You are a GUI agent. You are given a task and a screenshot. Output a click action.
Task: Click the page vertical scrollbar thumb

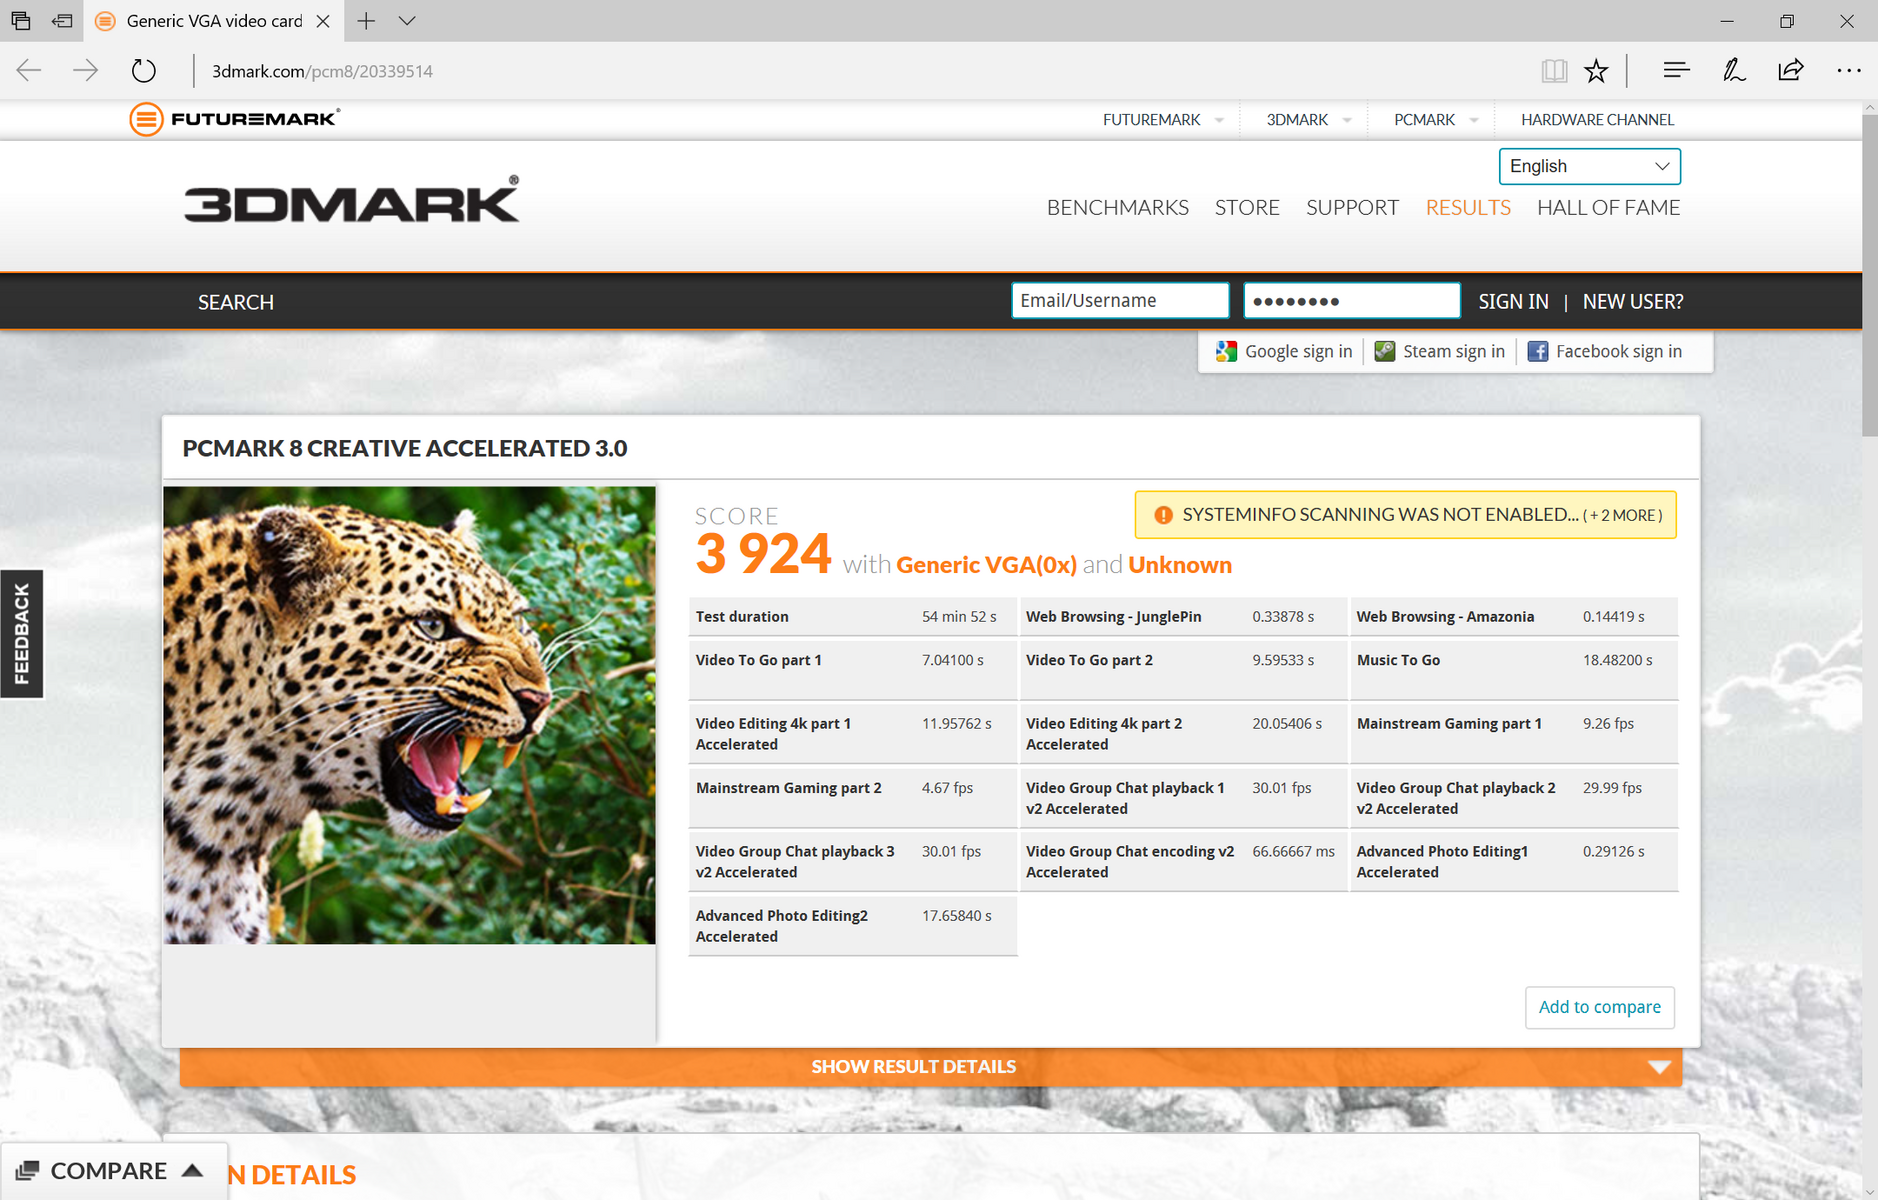click(x=1869, y=275)
